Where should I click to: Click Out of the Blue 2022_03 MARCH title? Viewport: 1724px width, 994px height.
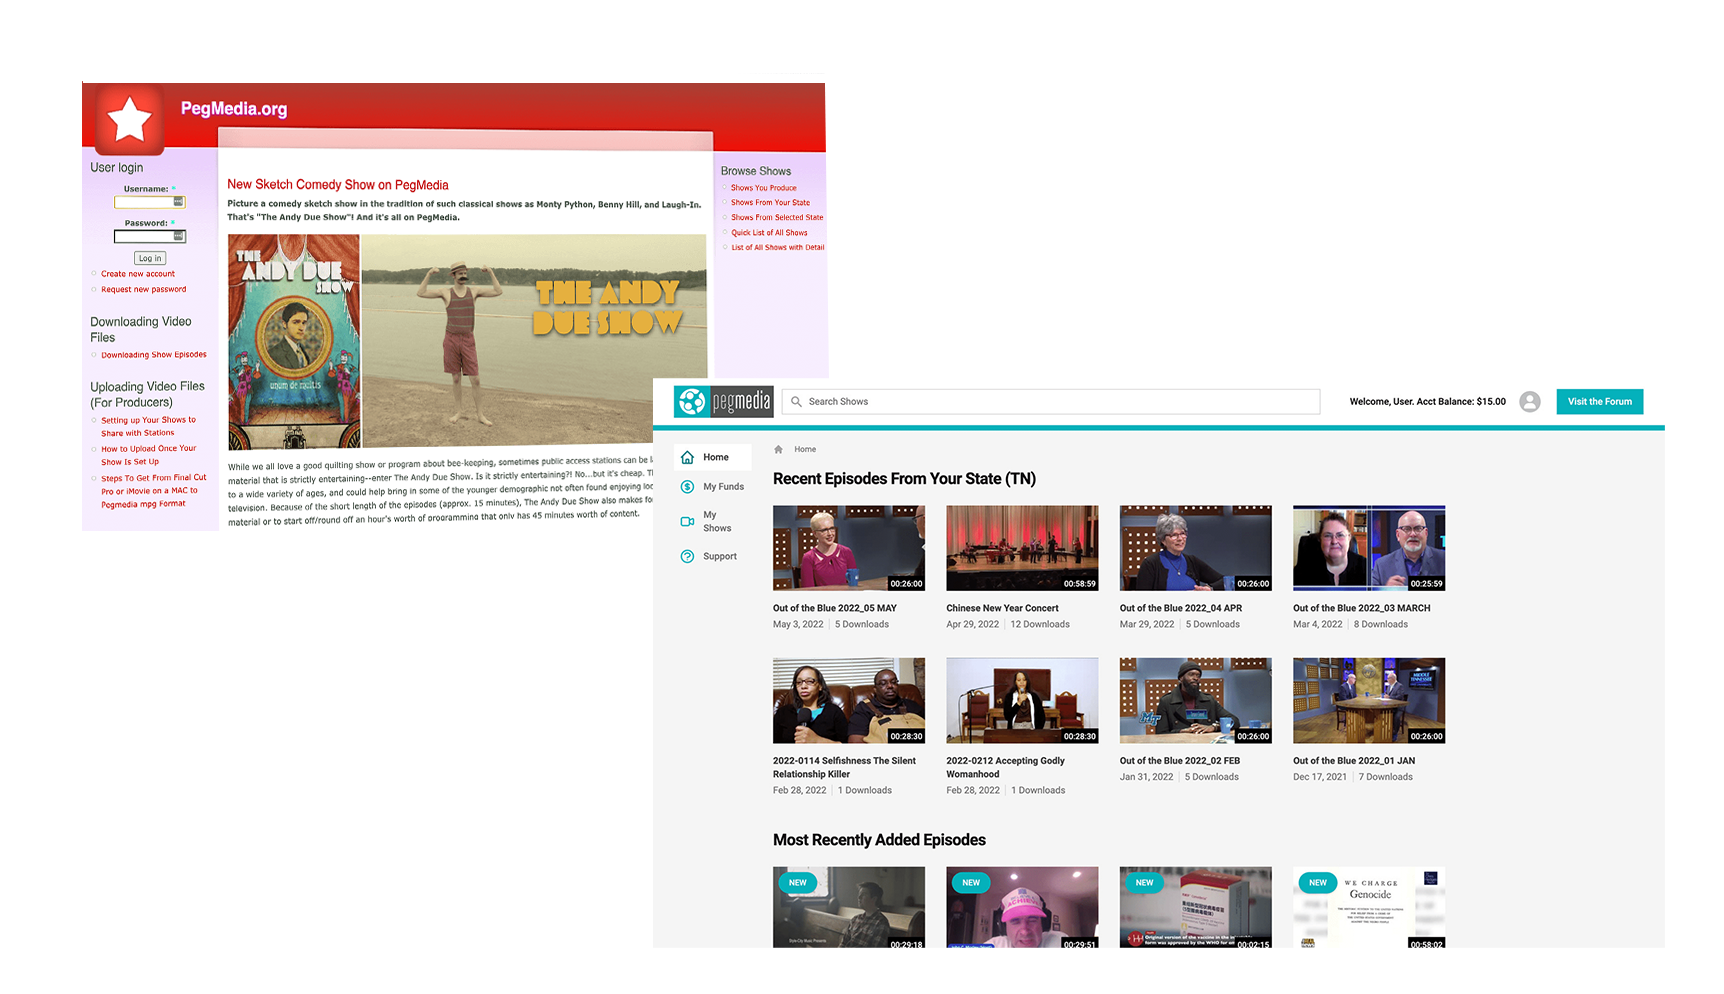point(1362,608)
